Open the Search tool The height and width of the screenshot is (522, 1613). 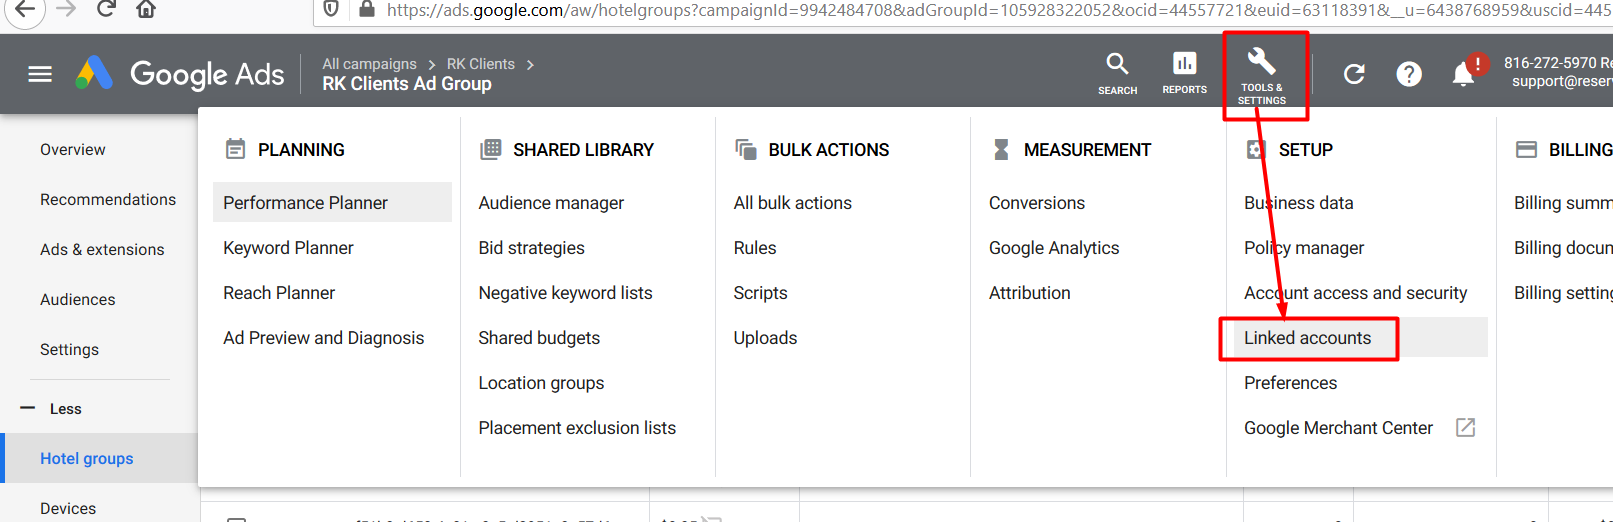pyautogui.click(x=1117, y=74)
